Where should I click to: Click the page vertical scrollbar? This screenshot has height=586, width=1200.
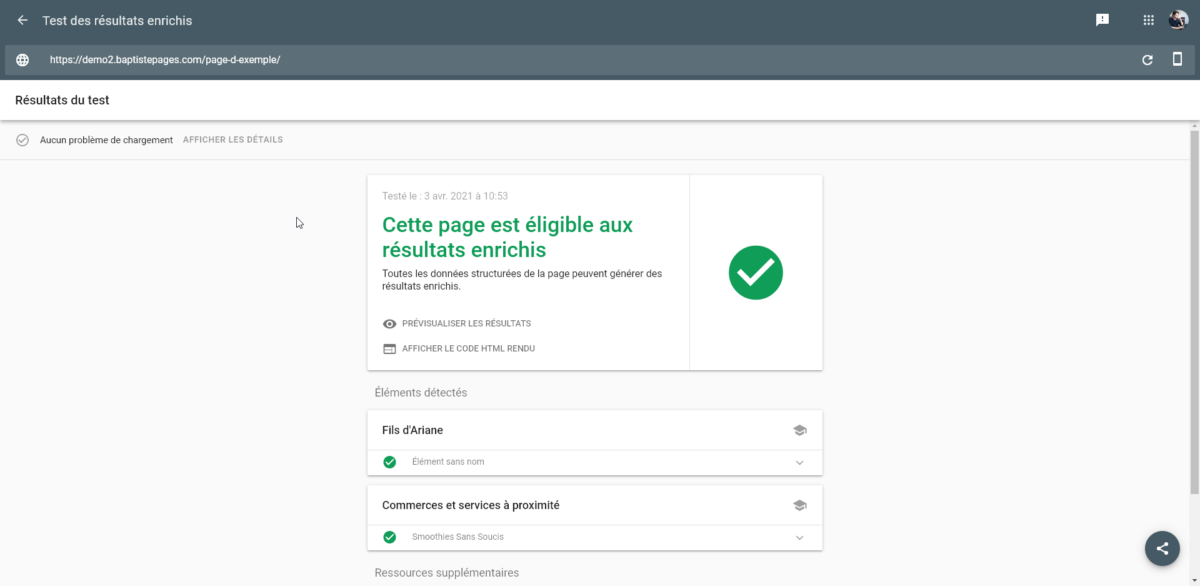1194,310
